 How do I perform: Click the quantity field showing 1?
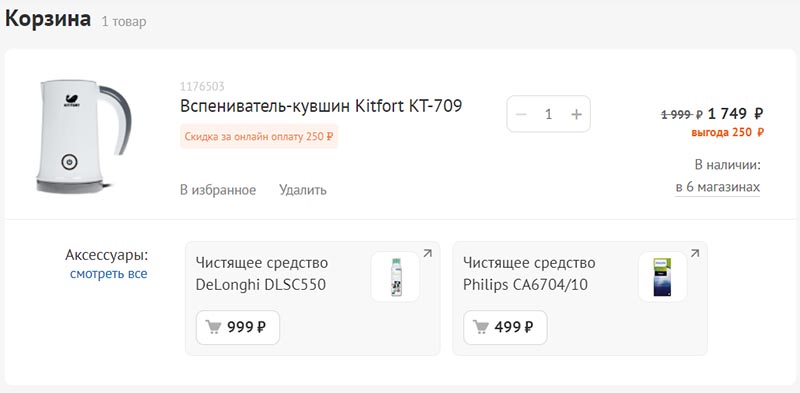pyautogui.click(x=548, y=114)
